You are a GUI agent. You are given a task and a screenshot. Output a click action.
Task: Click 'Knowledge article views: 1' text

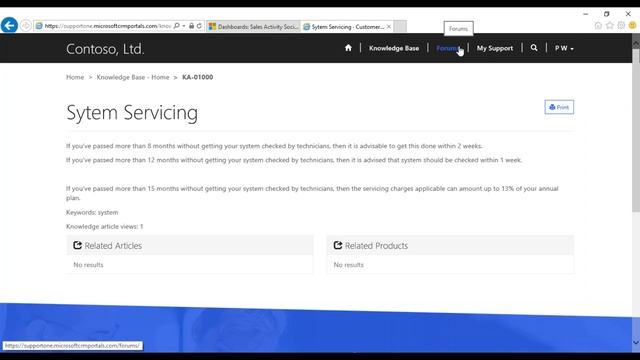click(x=104, y=227)
